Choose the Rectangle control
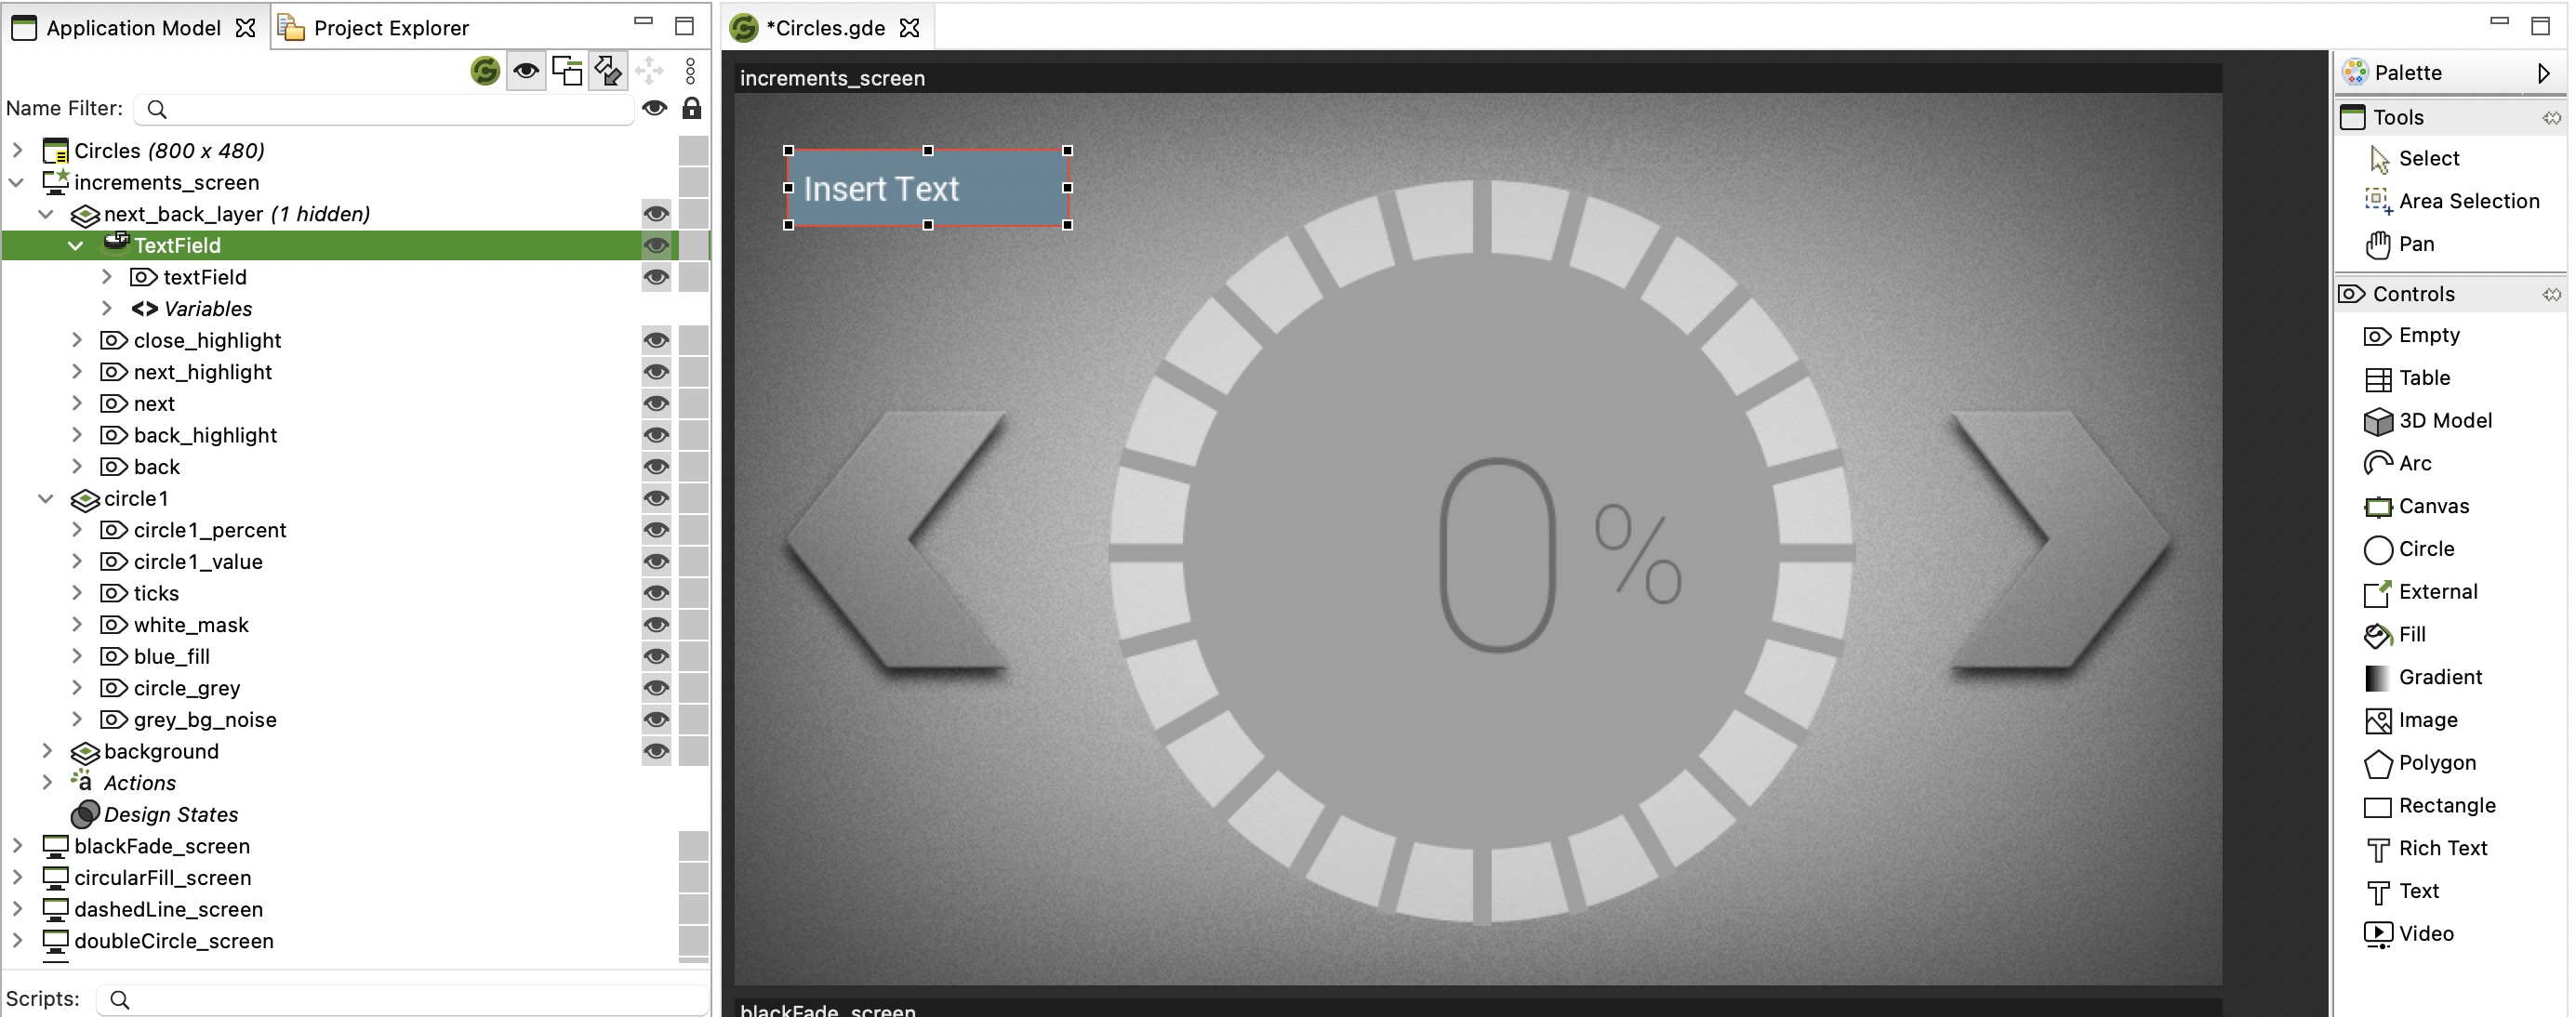This screenshot has height=1017, width=2576. tap(2430, 806)
